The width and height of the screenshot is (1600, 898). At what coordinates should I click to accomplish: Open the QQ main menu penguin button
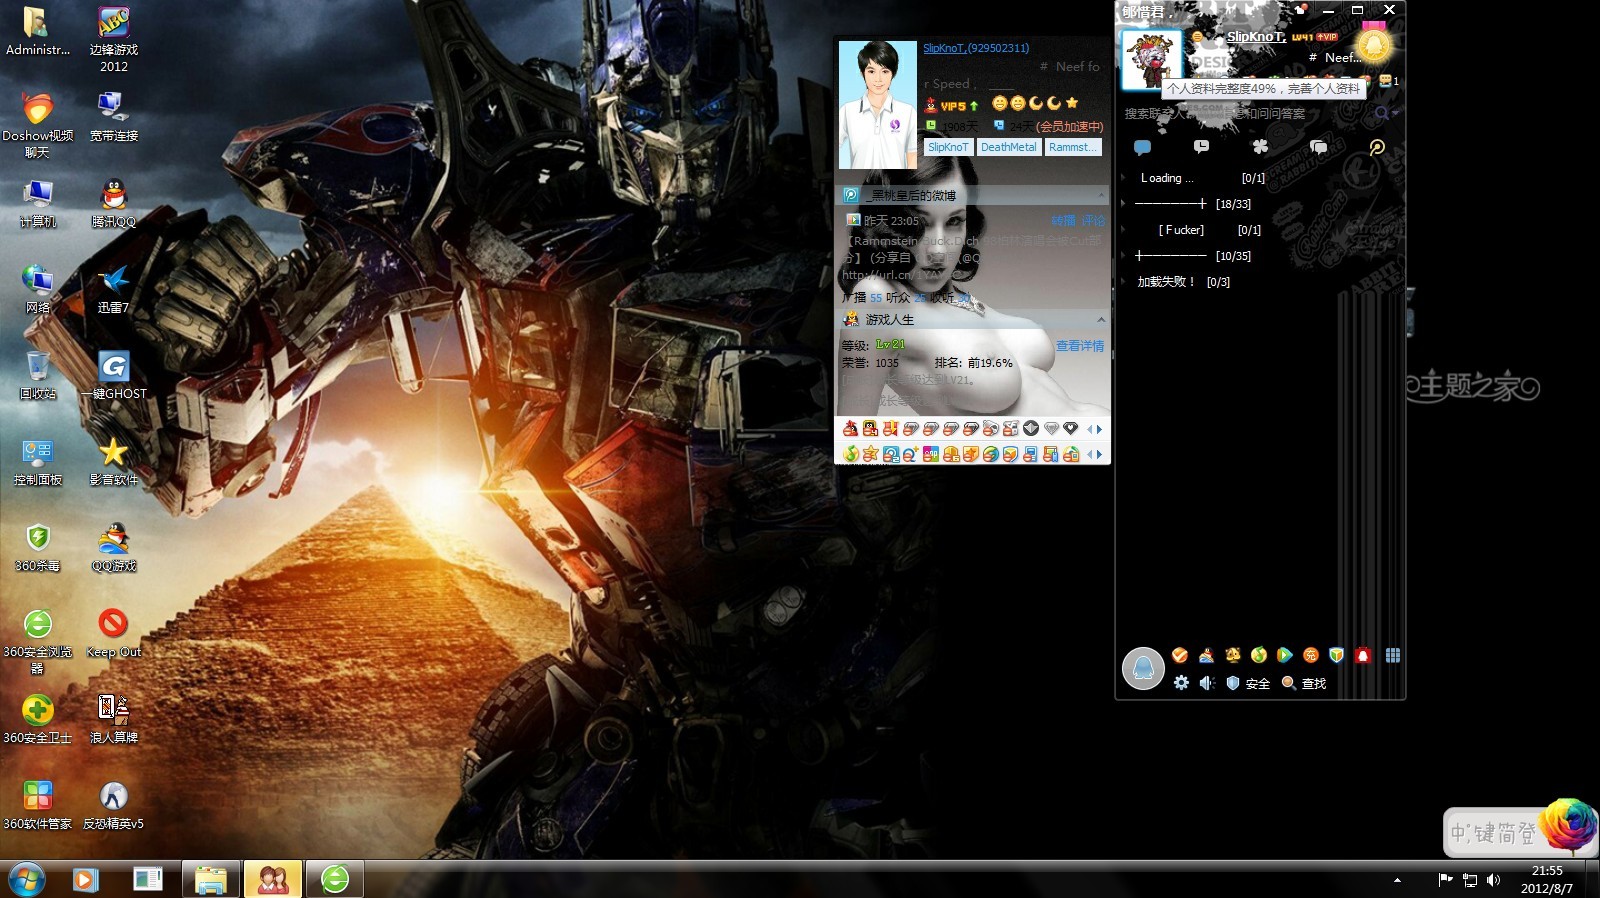[x=1143, y=668]
